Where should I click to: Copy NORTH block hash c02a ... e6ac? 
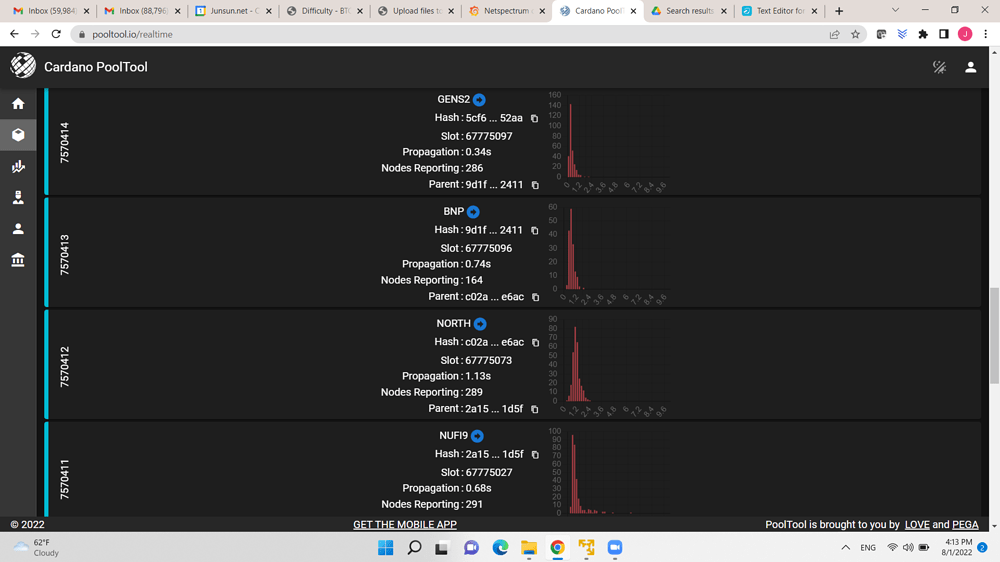point(536,343)
